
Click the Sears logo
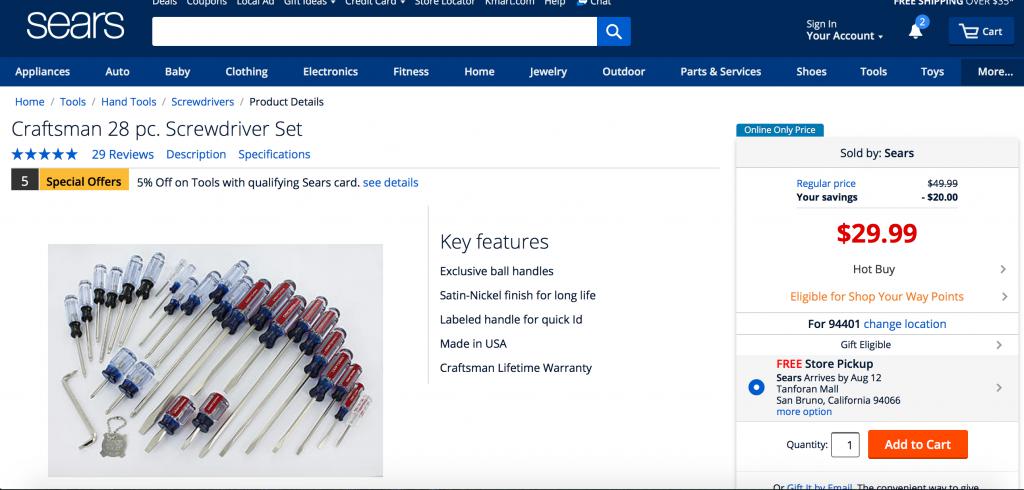pyautogui.click(x=76, y=27)
